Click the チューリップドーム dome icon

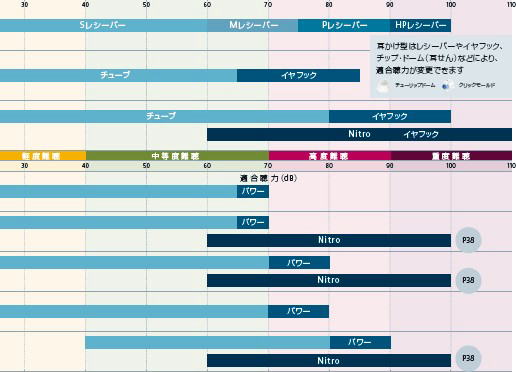point(384,86)
